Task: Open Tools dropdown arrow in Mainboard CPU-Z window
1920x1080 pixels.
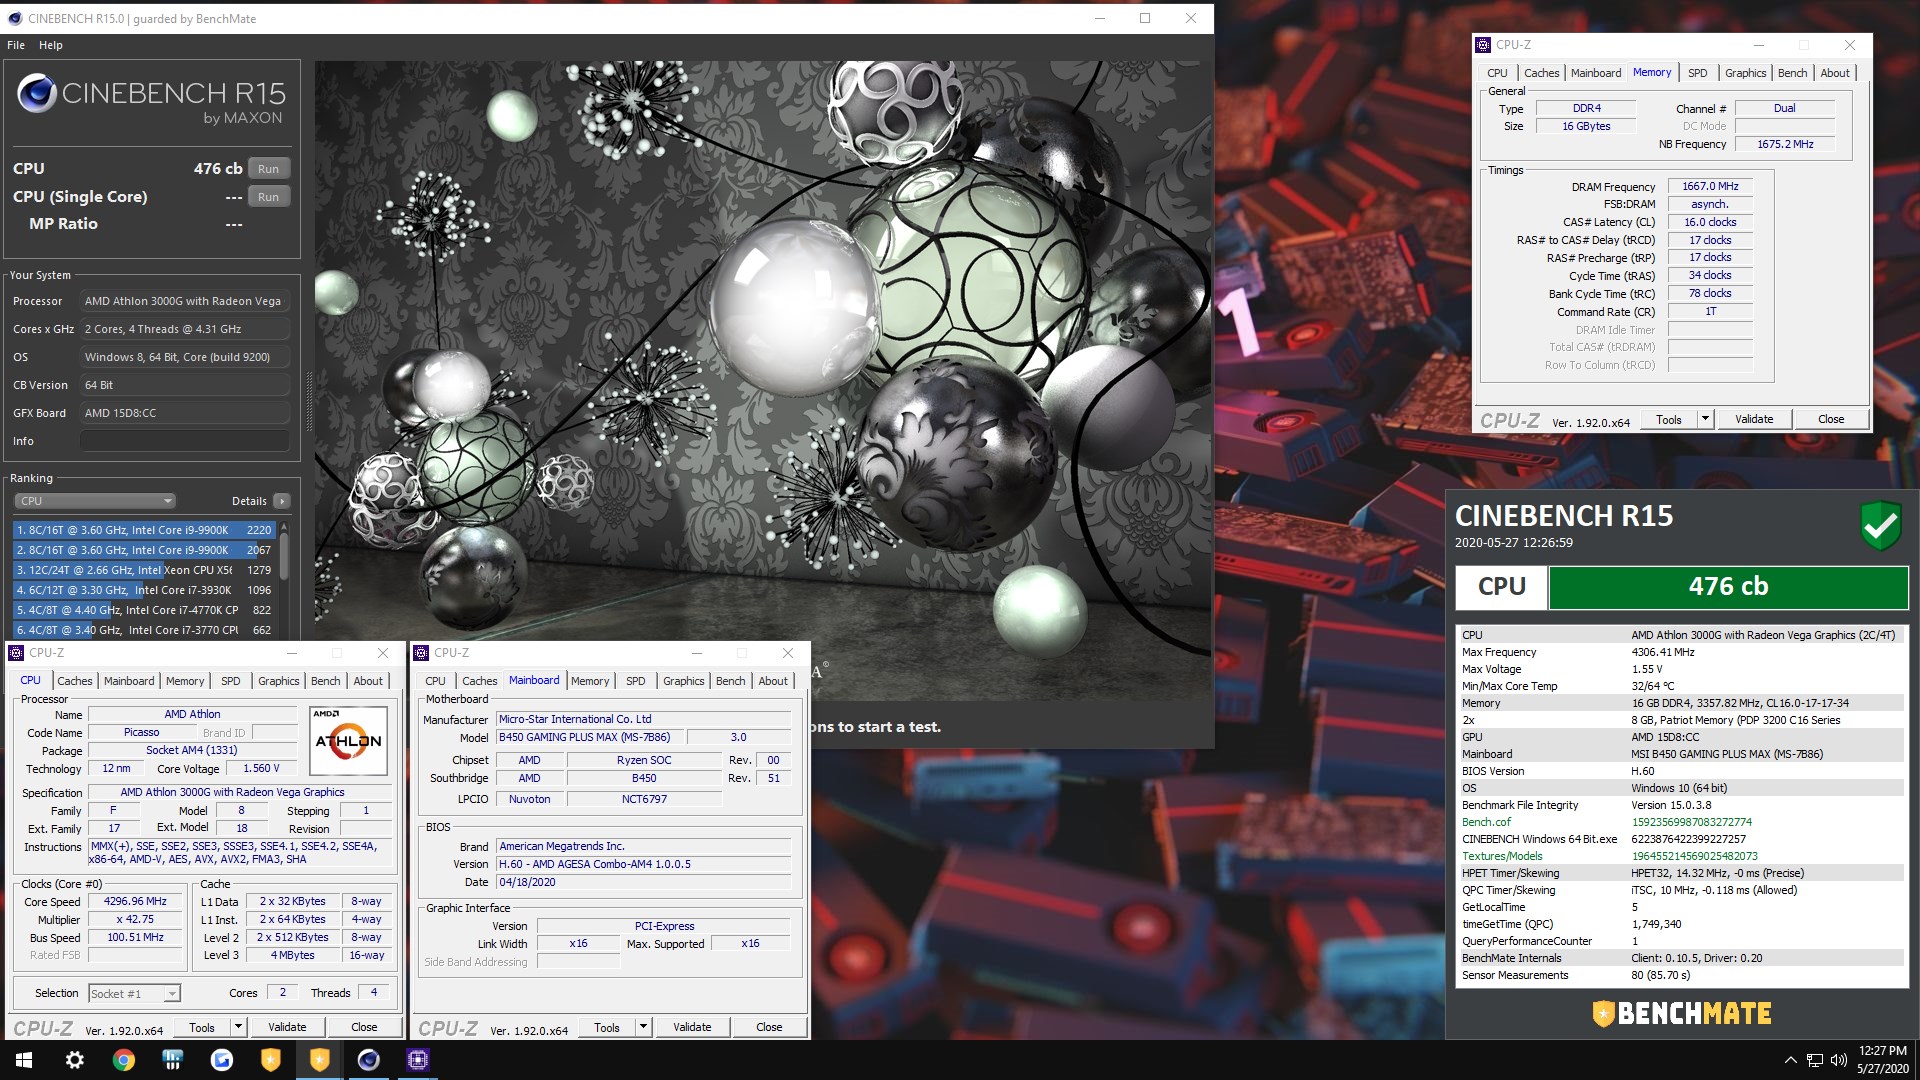Action: pyautogui.click(x=643, y=1027)
